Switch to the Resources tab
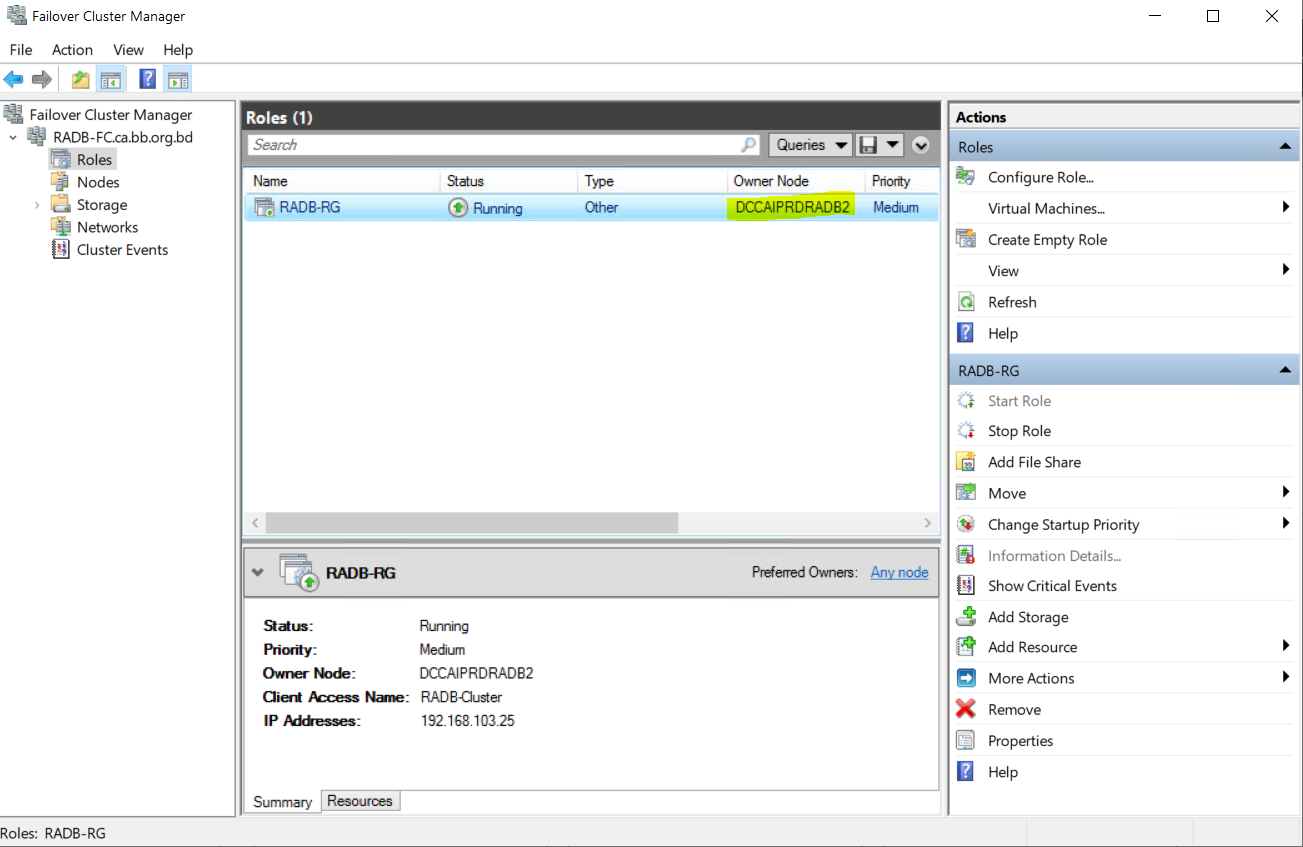1303x847 pixels. (x=360, y=801)
